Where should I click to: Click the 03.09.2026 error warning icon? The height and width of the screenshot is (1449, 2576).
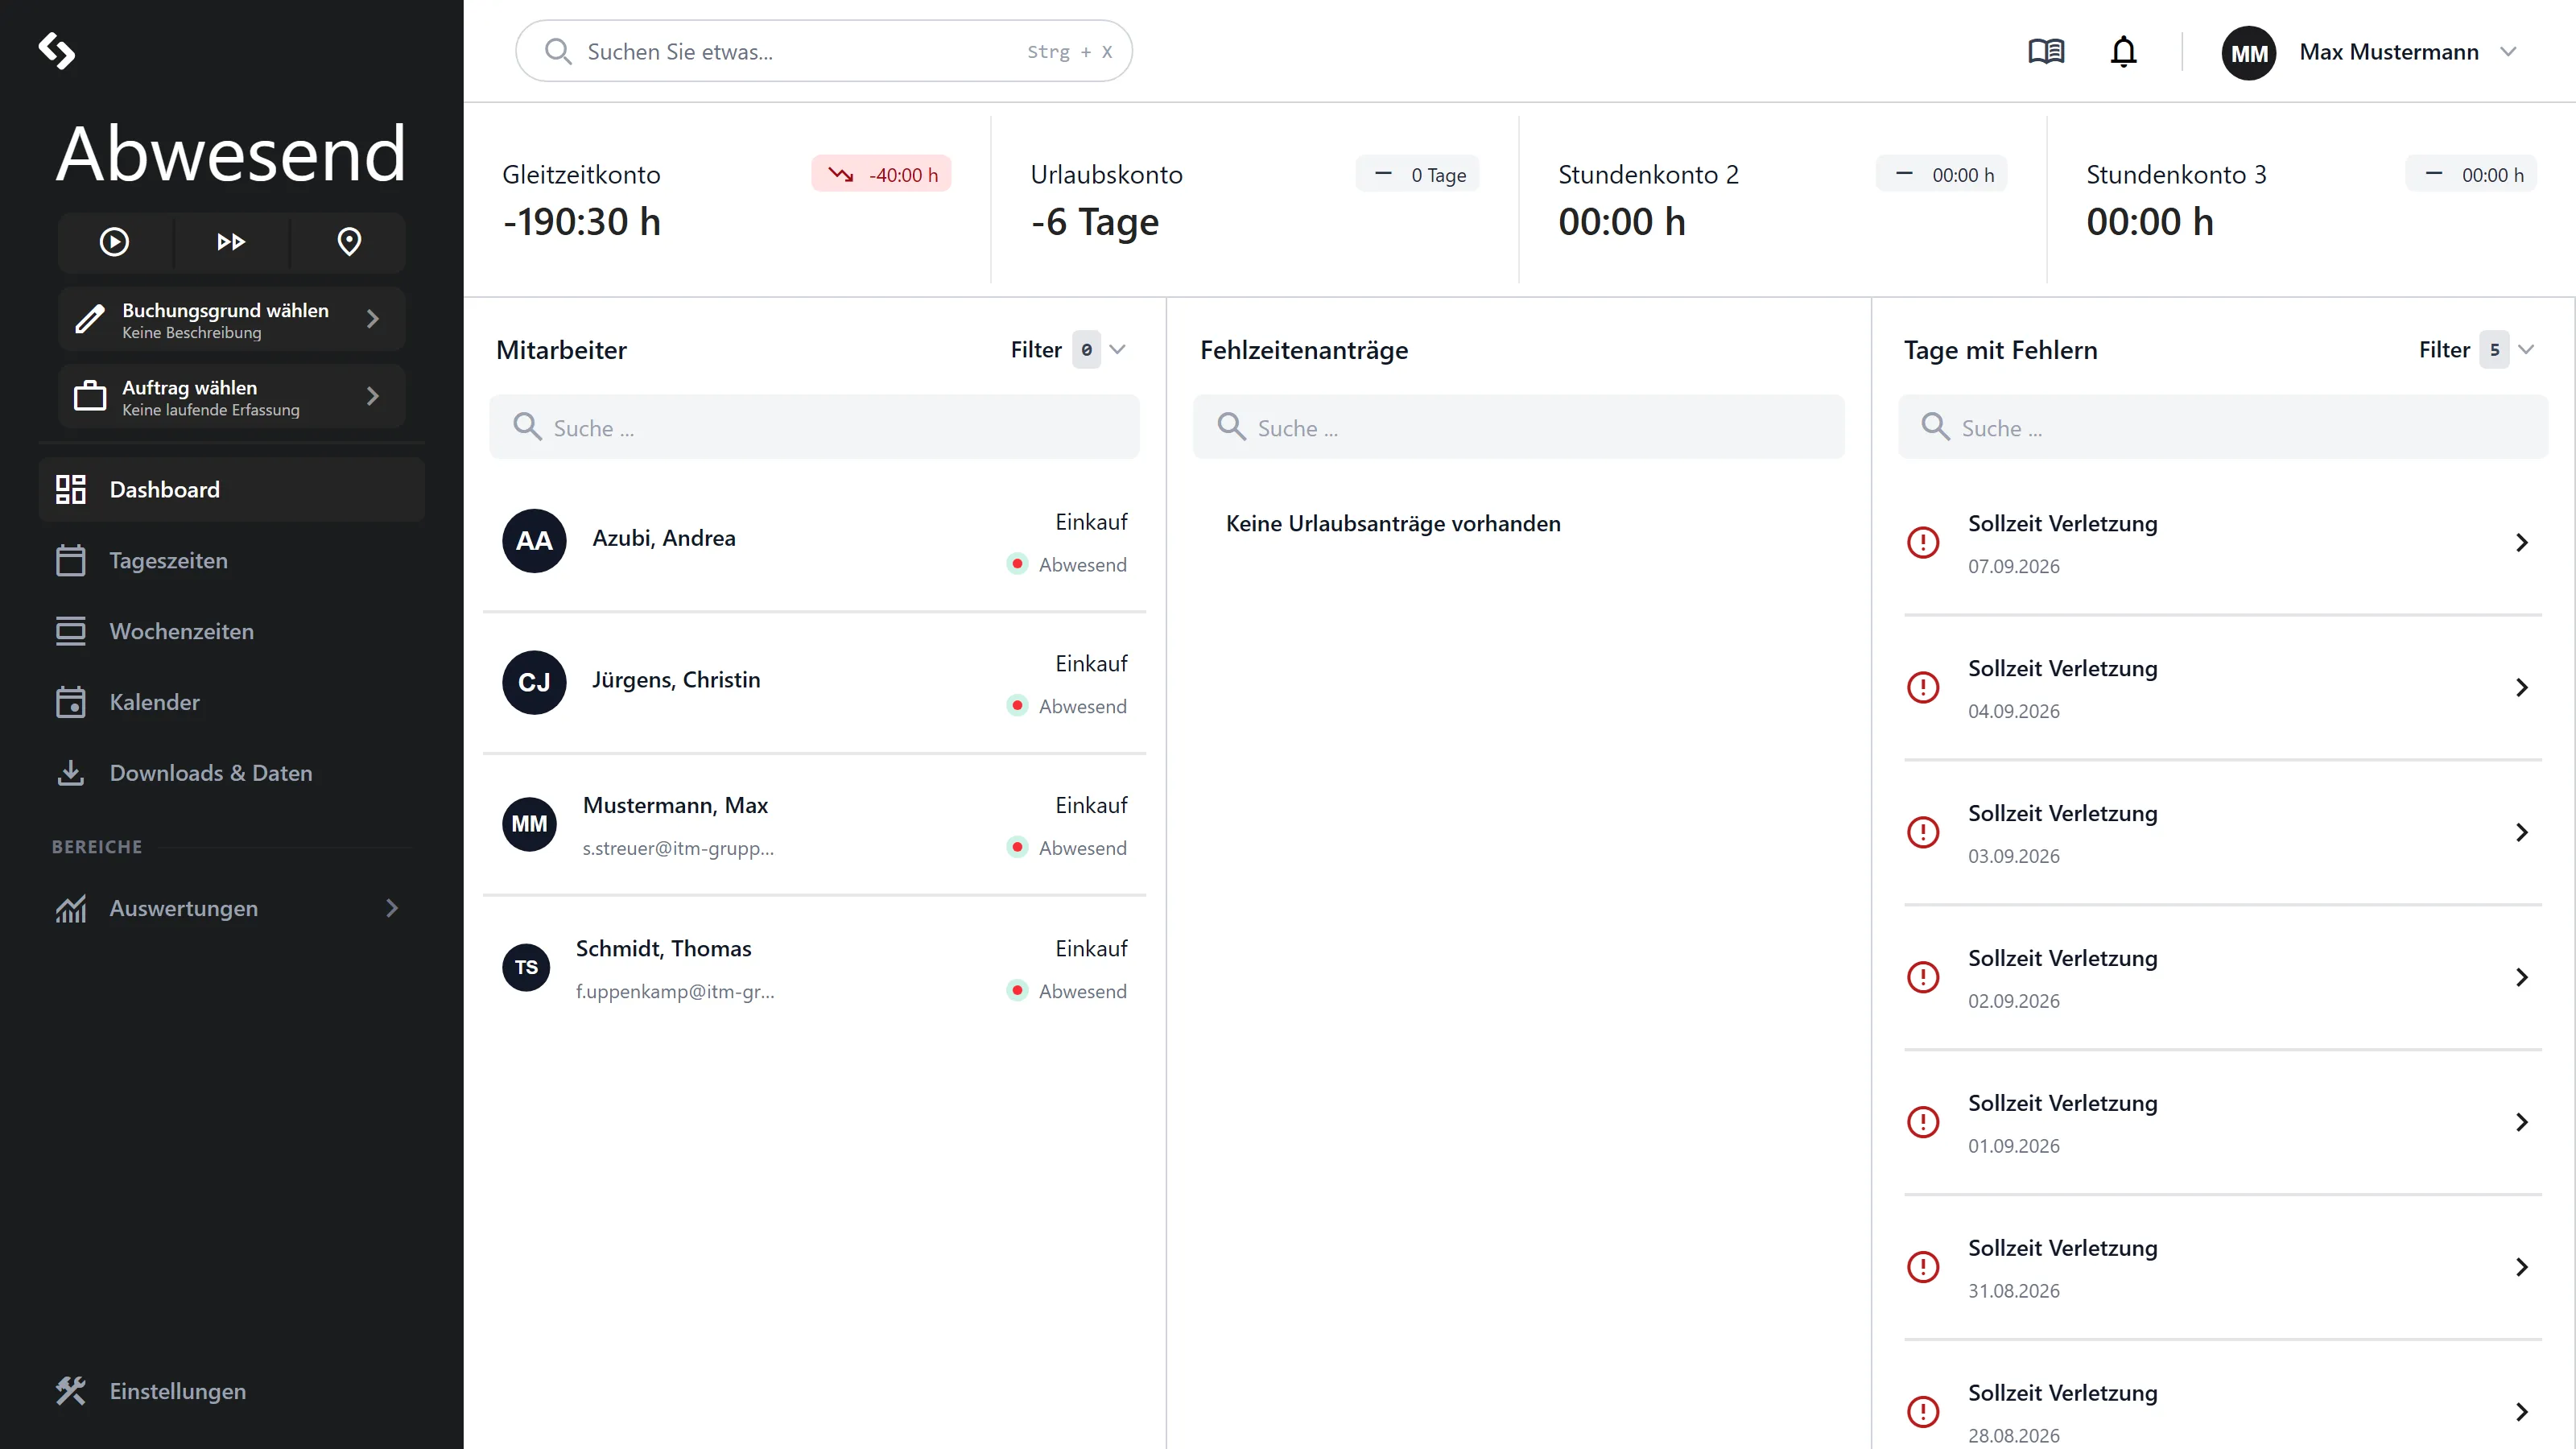1923,832
